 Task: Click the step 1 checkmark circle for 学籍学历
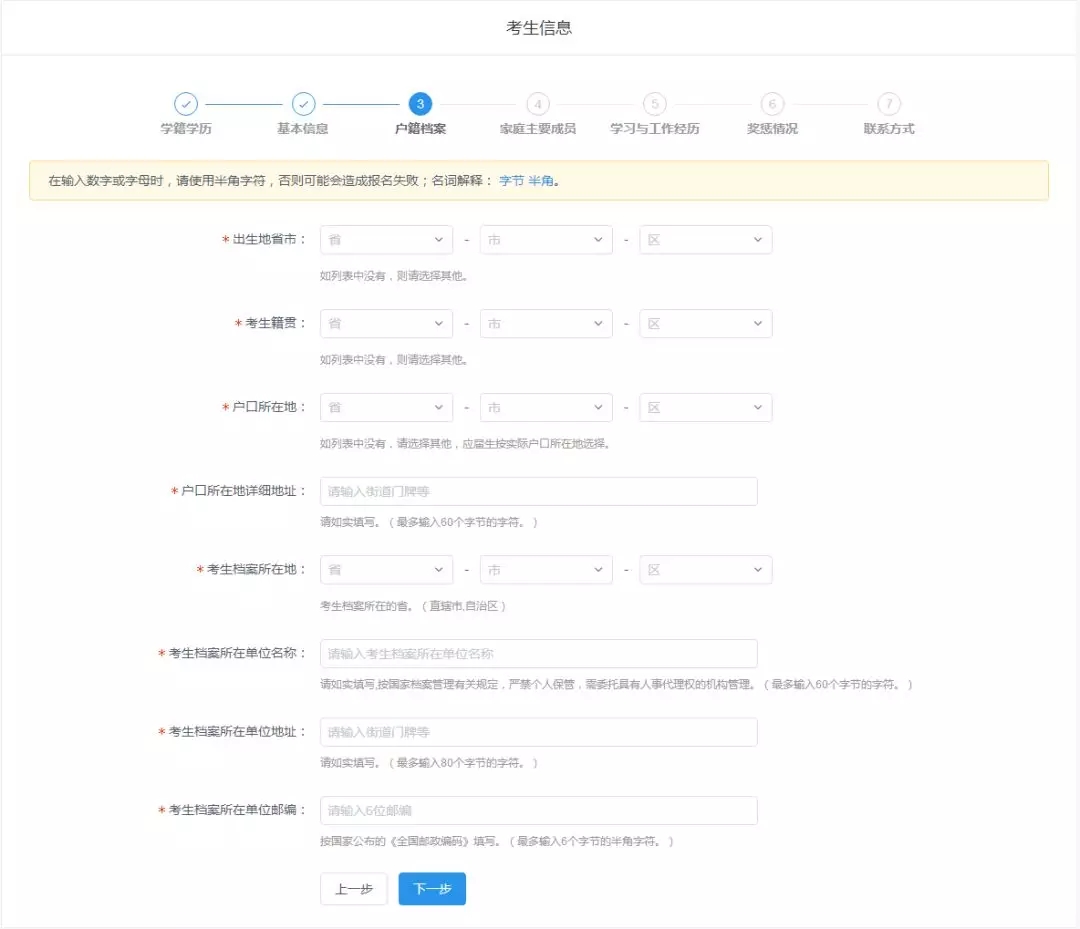(186, 104)
